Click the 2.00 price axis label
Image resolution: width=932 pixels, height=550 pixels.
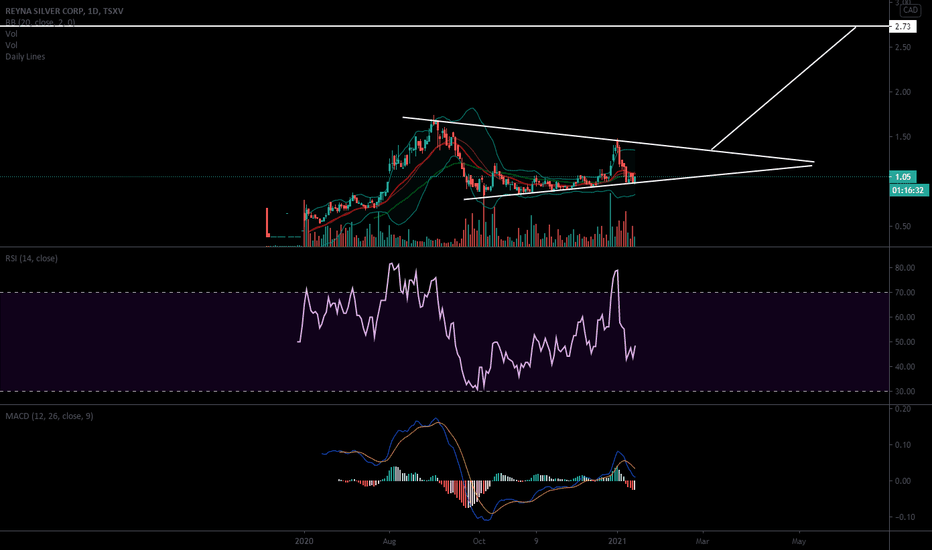[902, 92]
